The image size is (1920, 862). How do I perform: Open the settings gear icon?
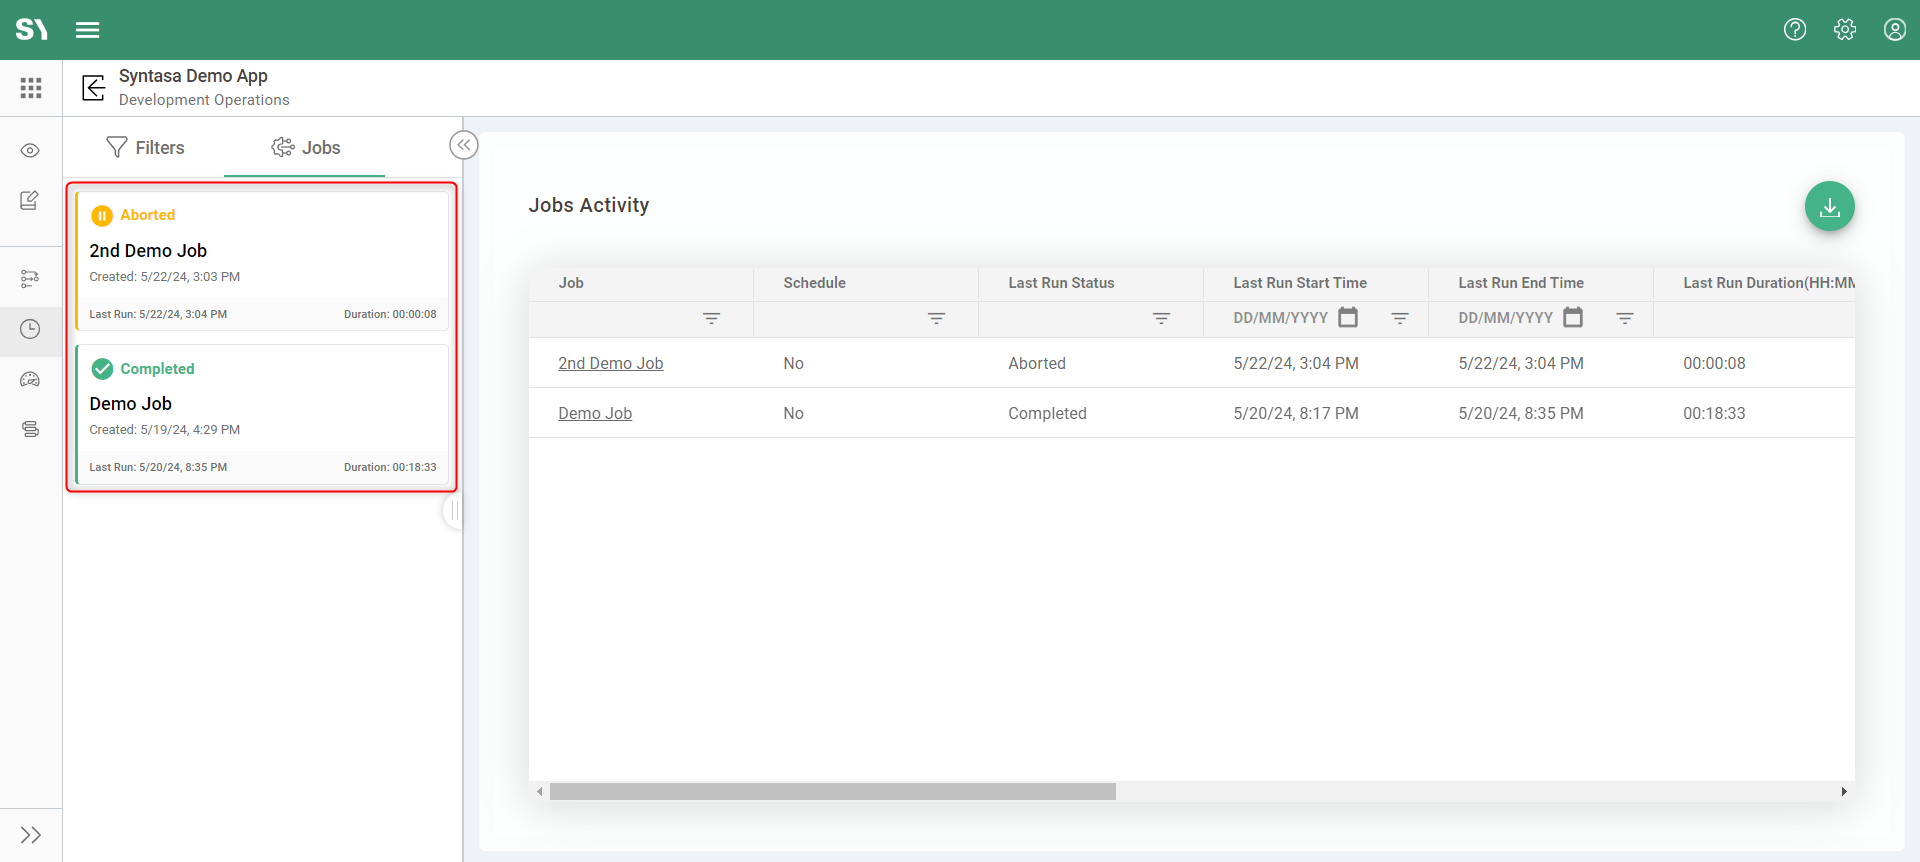(1845, 30)
